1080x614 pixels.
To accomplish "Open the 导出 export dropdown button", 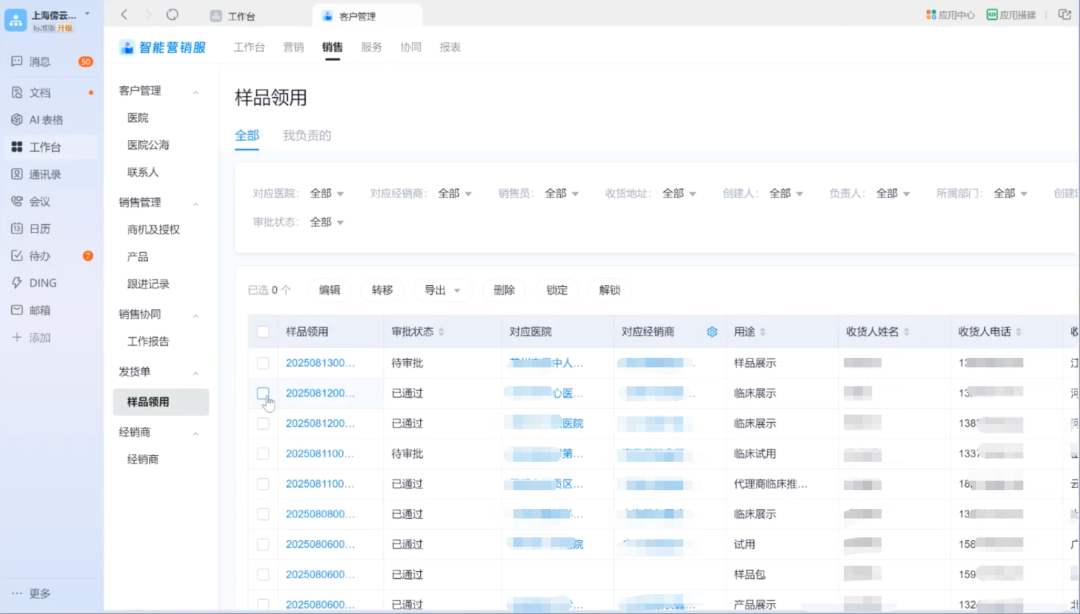I will tap(442, 290).
